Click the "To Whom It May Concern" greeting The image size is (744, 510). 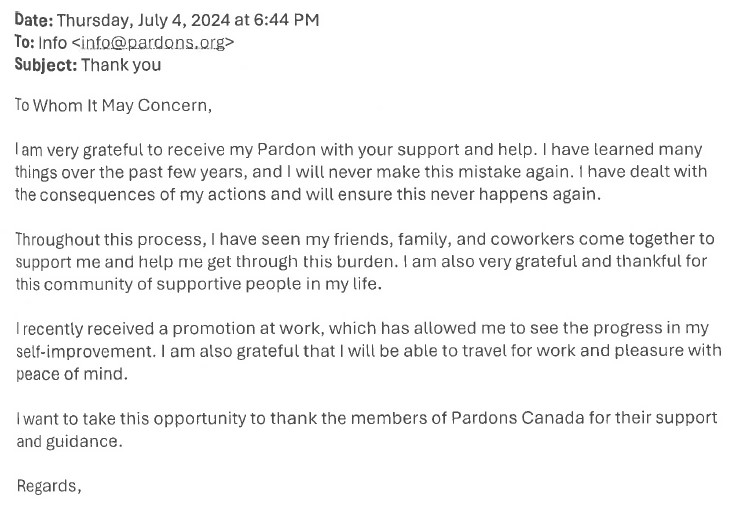112,106
